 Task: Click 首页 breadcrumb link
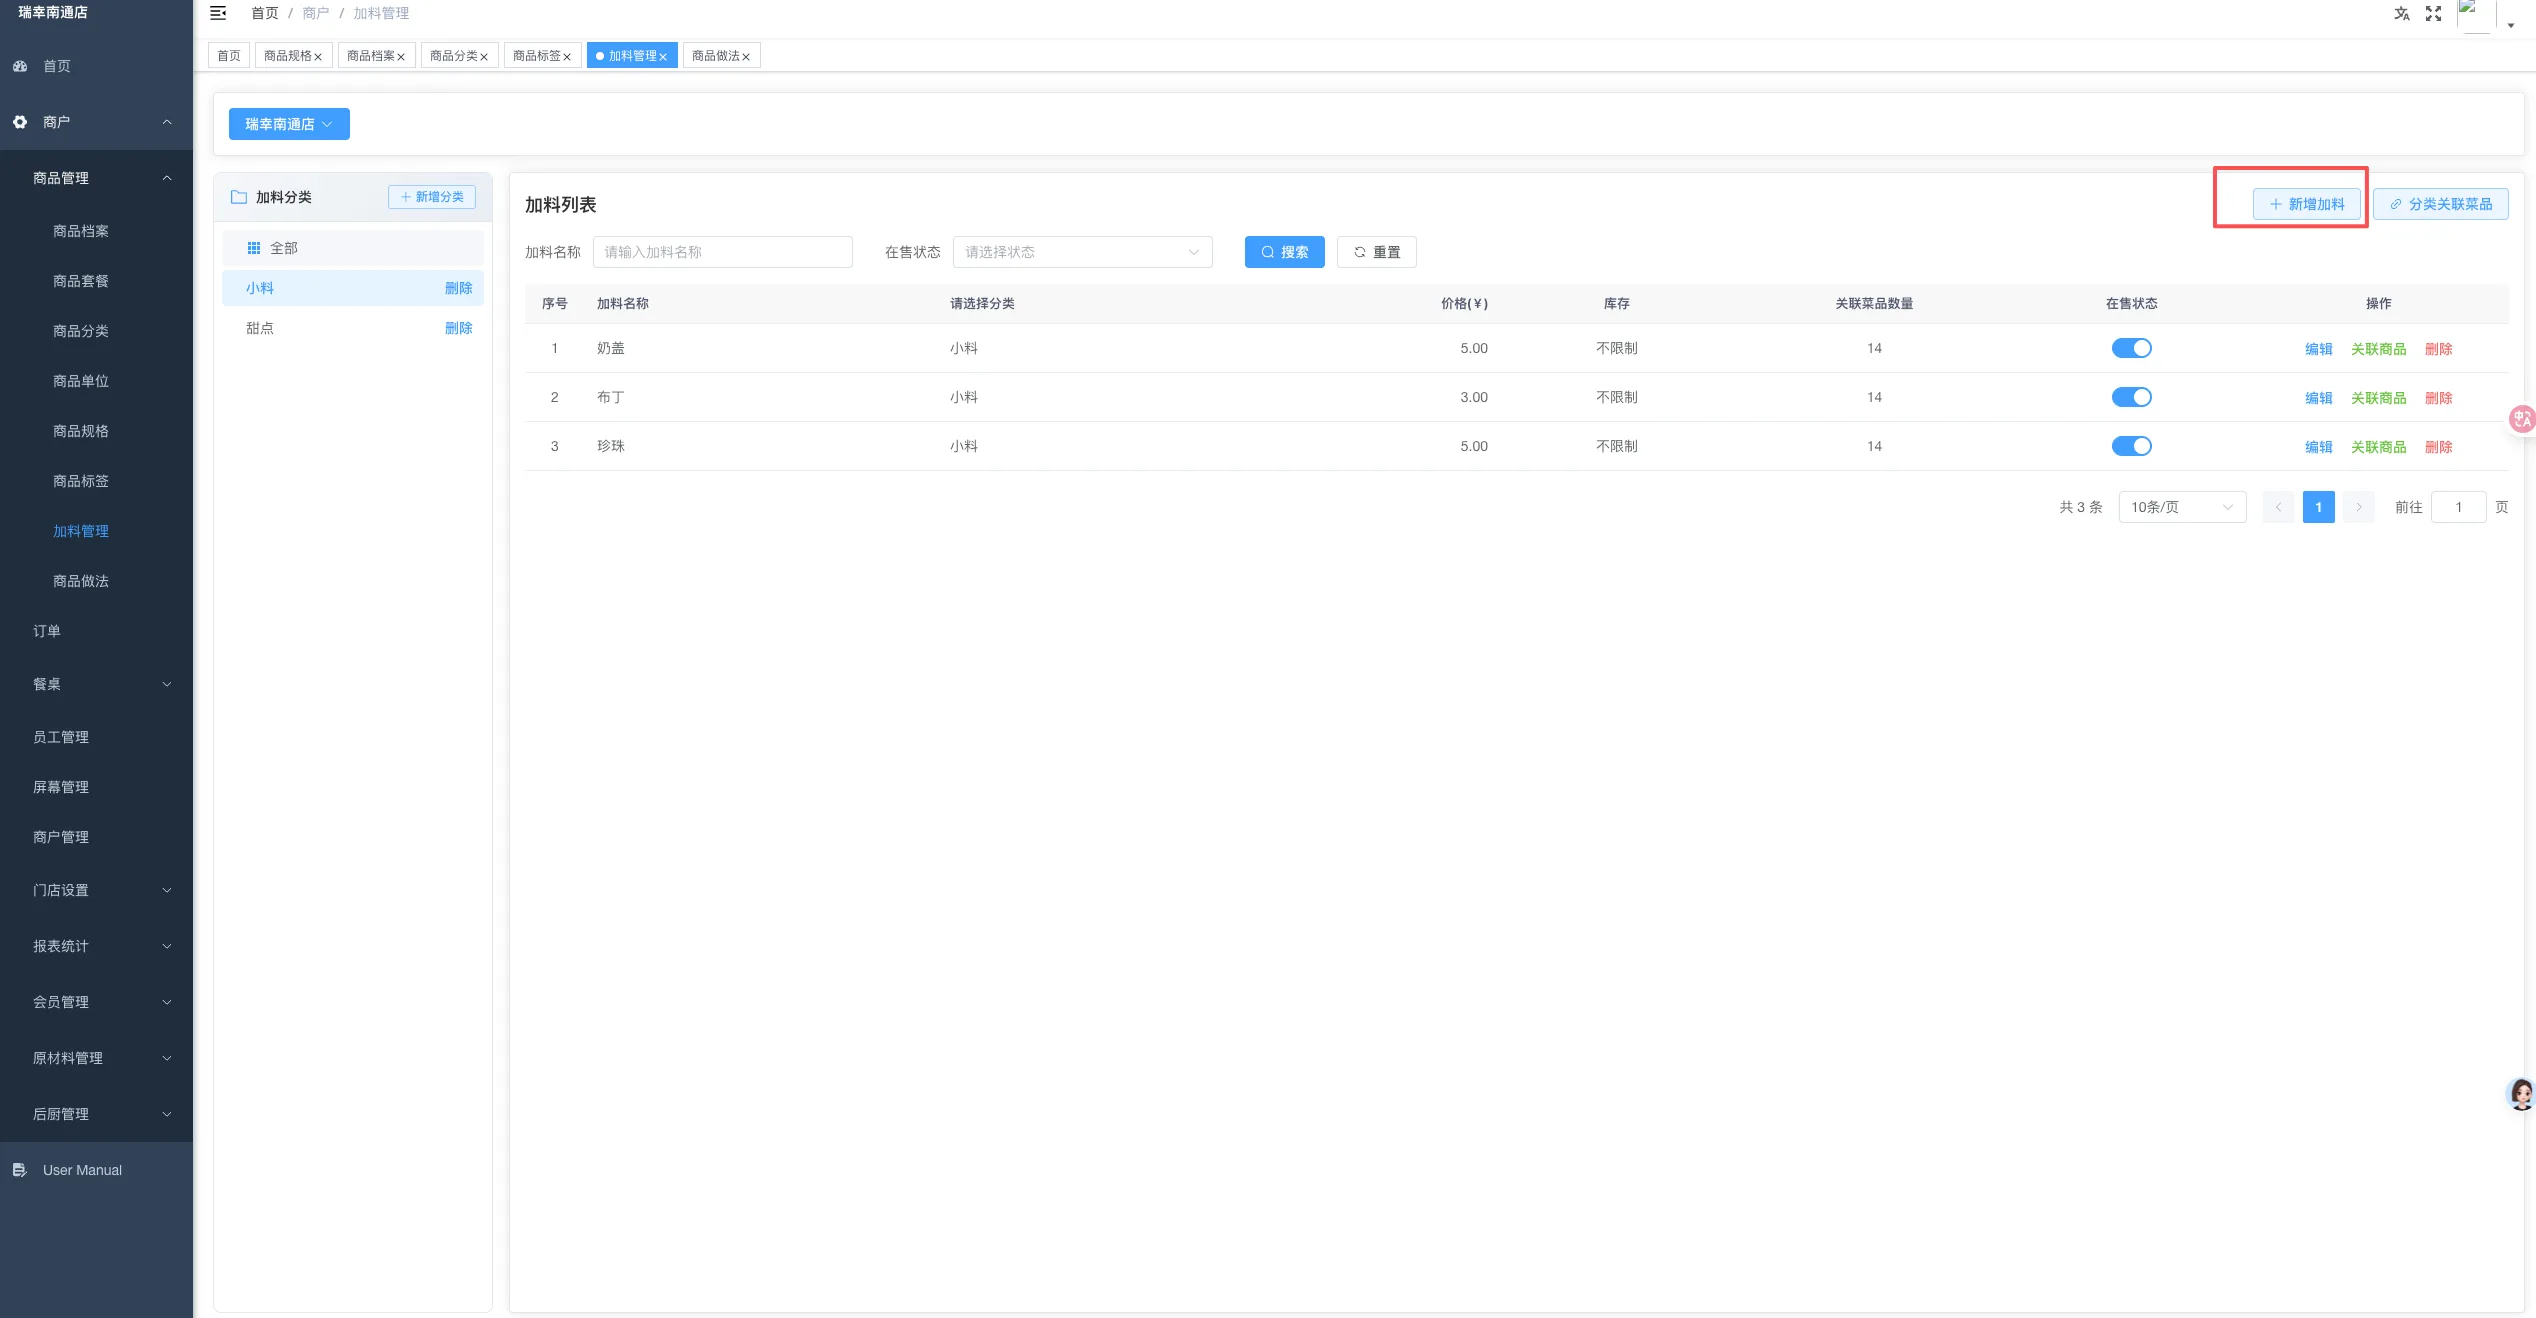(x=264, y=13)
